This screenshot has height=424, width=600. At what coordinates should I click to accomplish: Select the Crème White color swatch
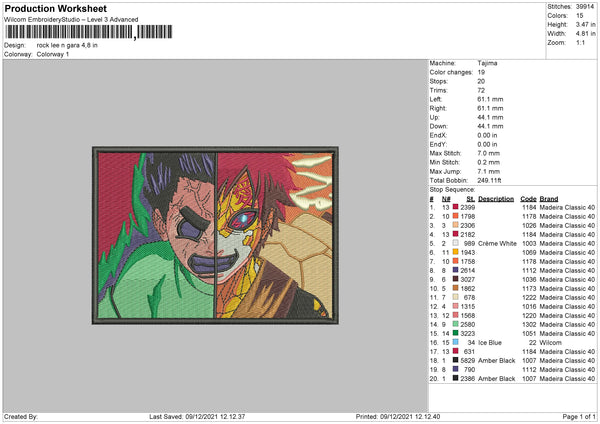455,243
